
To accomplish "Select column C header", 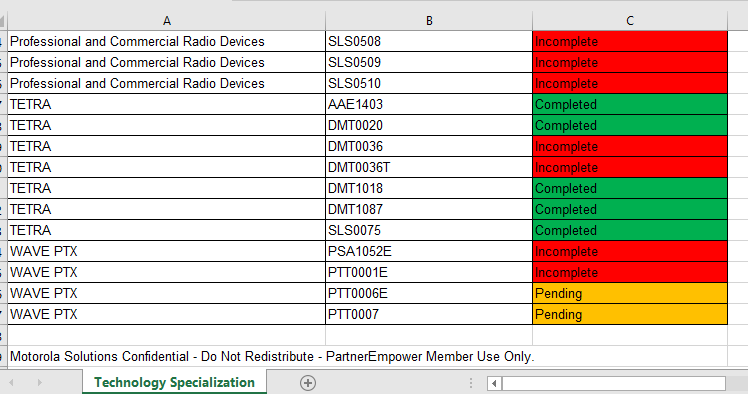I will 630,21.
